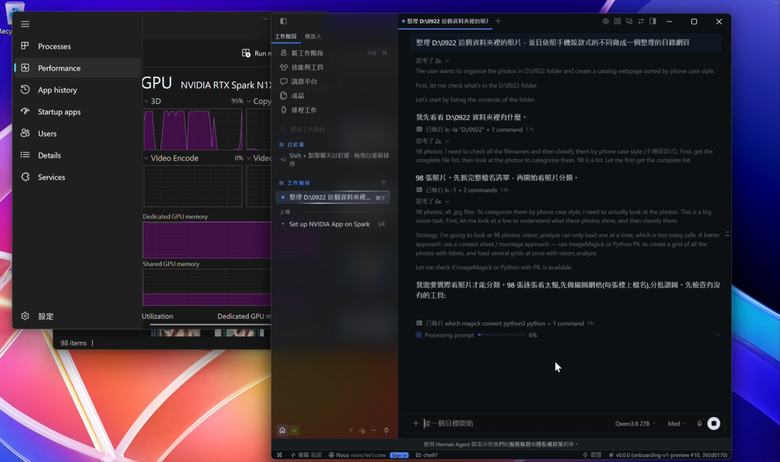Click the leftmost status bar icon
This screenshot has height=462, width=780.
point(280,455)
